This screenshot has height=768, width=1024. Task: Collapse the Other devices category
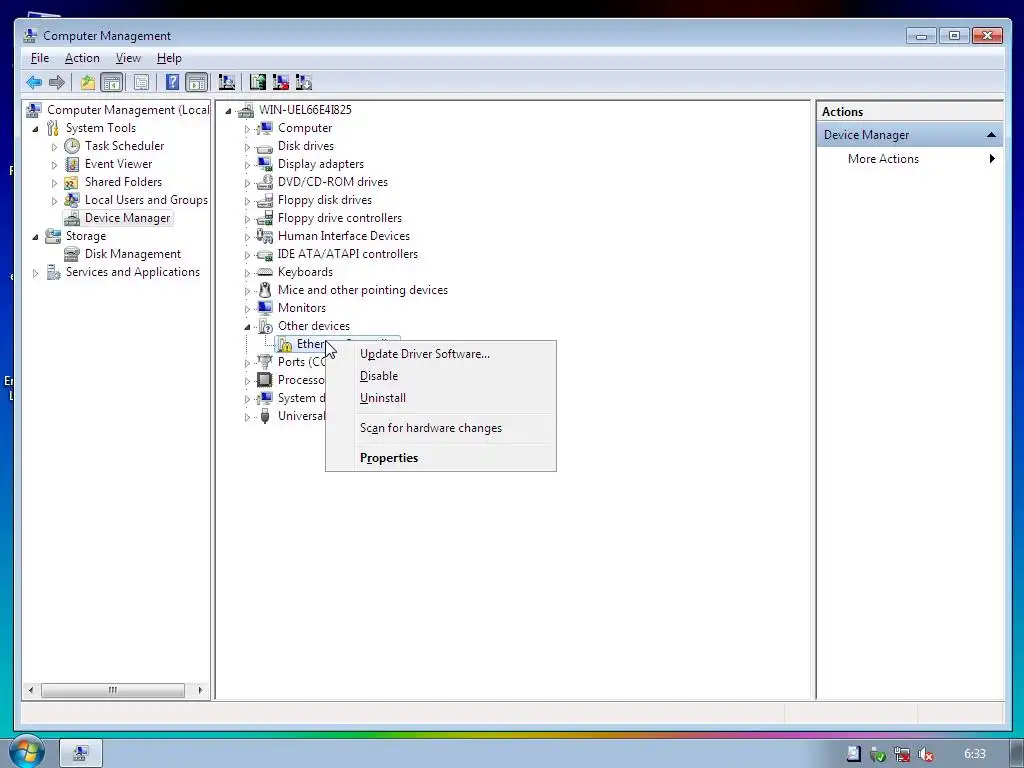[248, 327]
